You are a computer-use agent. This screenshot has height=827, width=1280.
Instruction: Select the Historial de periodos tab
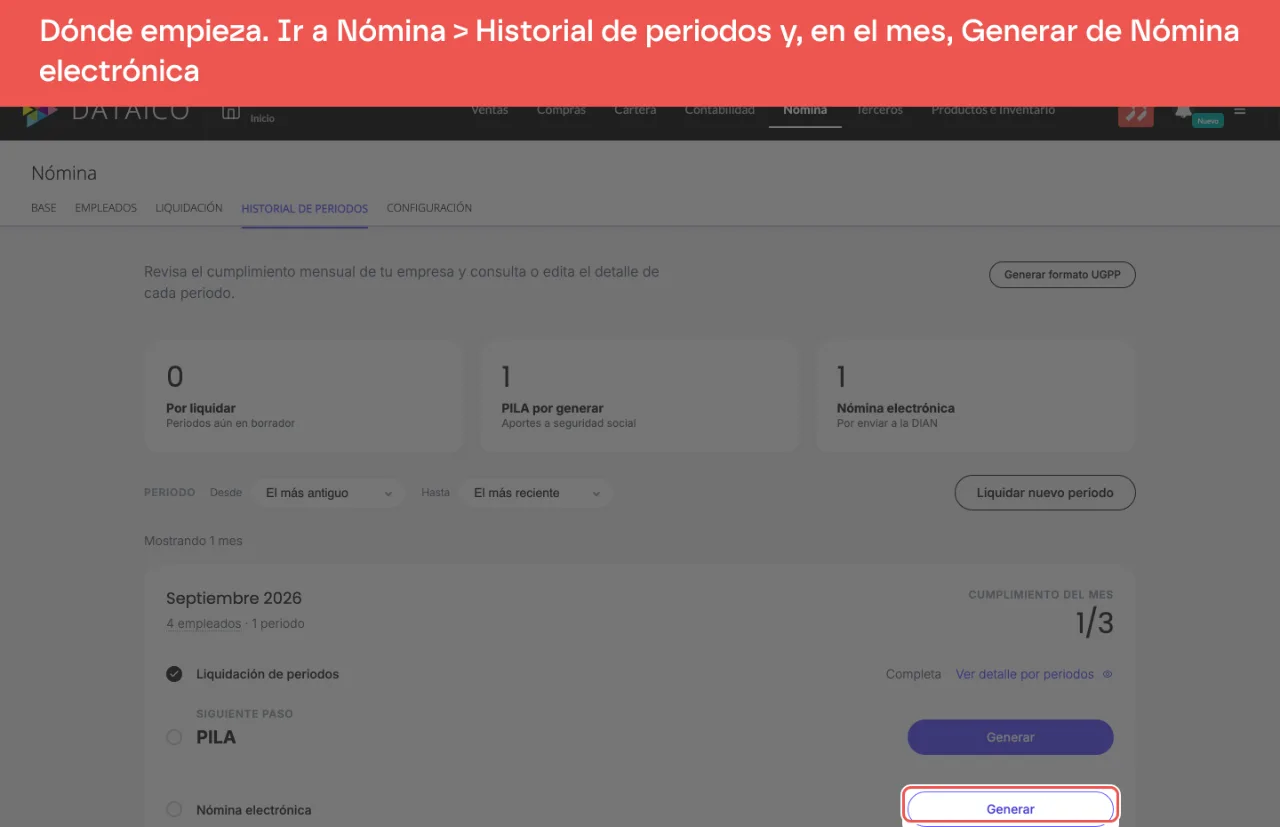[x=305, y=209]
